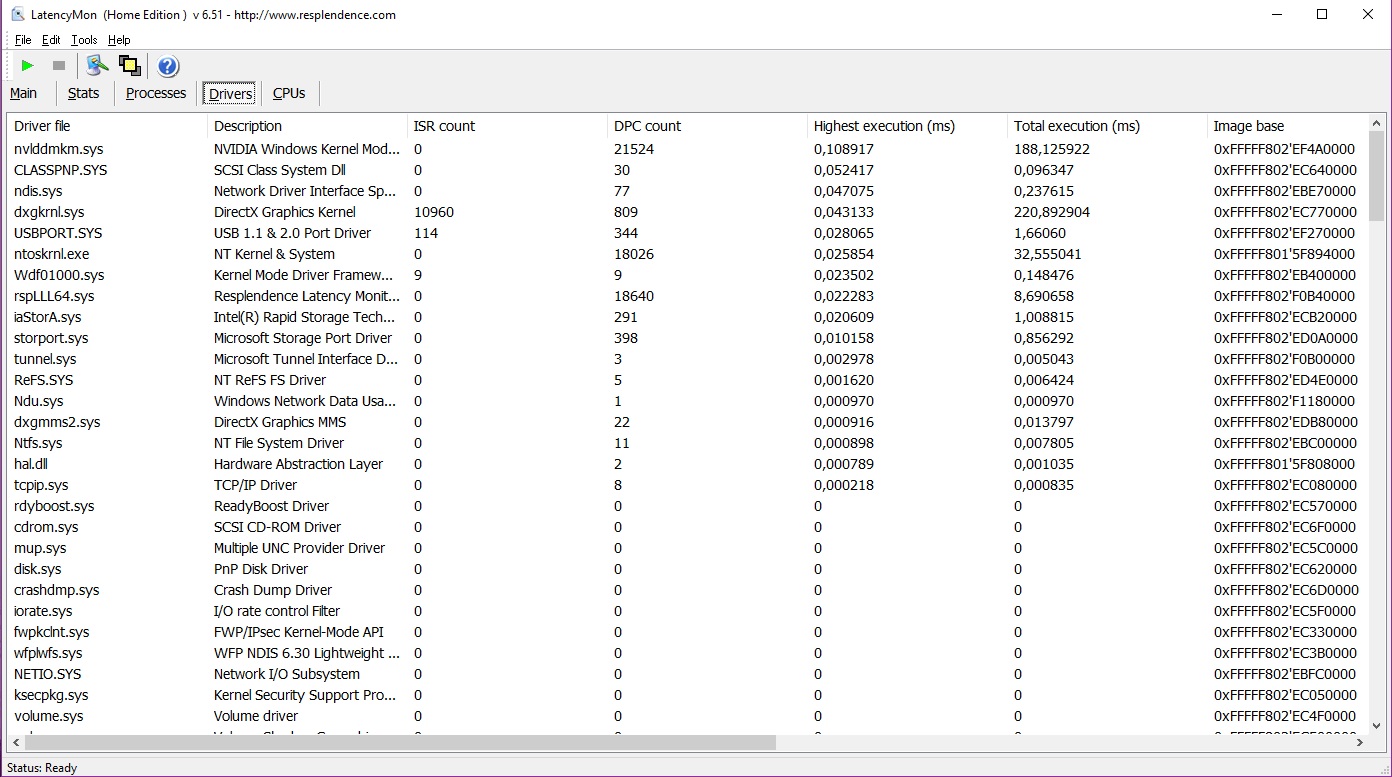The image size is (1392, 777).
Task: Click the Status: Ready status bar text
Action: point(42,768)
